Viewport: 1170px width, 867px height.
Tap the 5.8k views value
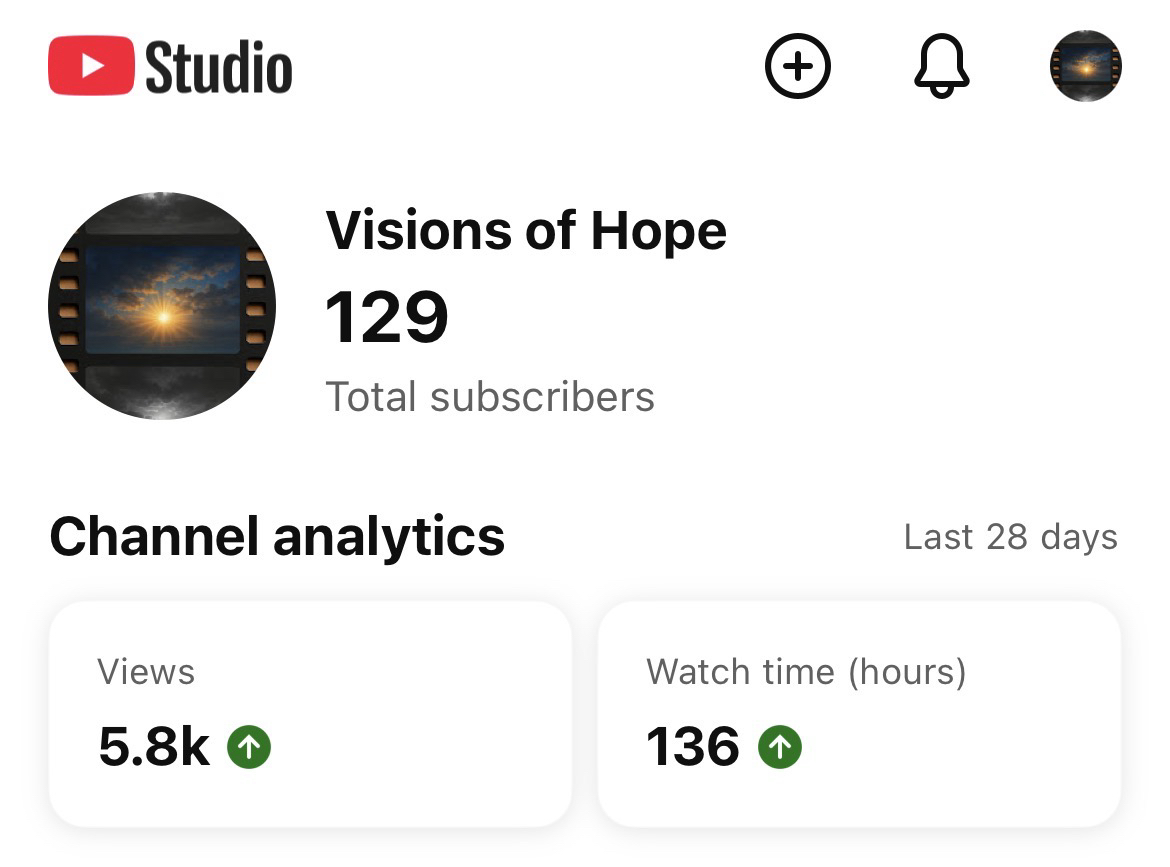[x=154, y=747]
